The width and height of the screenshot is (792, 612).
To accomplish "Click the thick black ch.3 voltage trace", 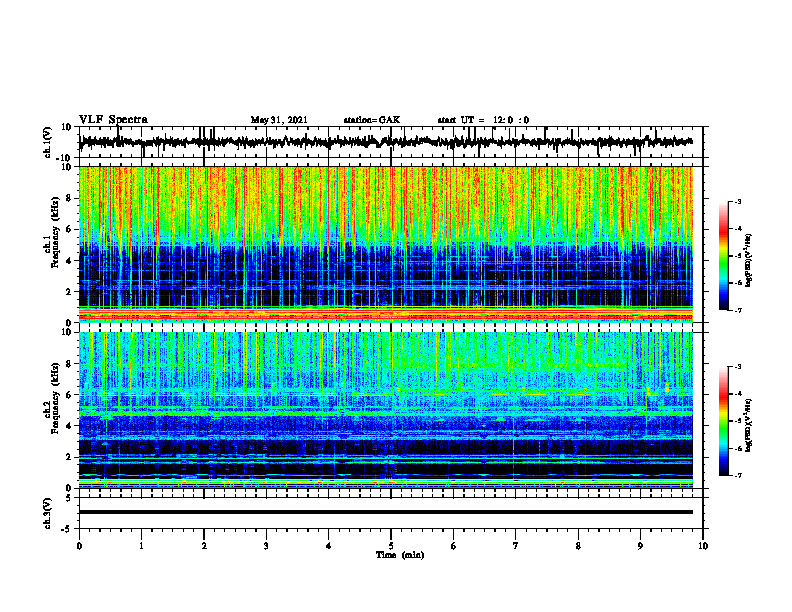I will 386,512.
